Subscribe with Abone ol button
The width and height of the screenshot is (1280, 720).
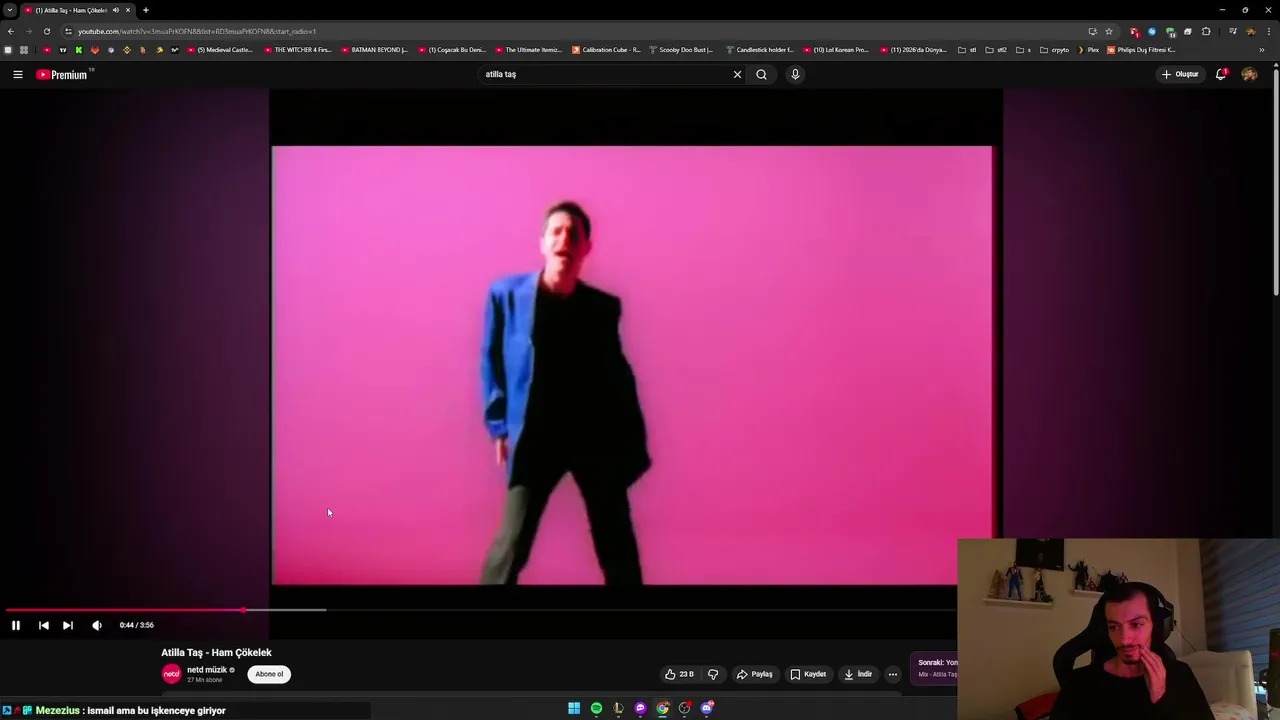(269, 674)
